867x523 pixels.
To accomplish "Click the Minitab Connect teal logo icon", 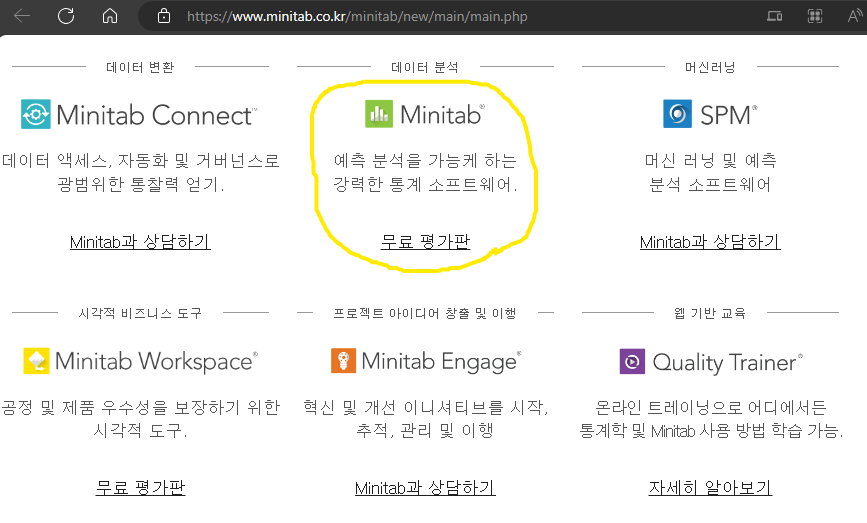I will (x=36, y=114).
